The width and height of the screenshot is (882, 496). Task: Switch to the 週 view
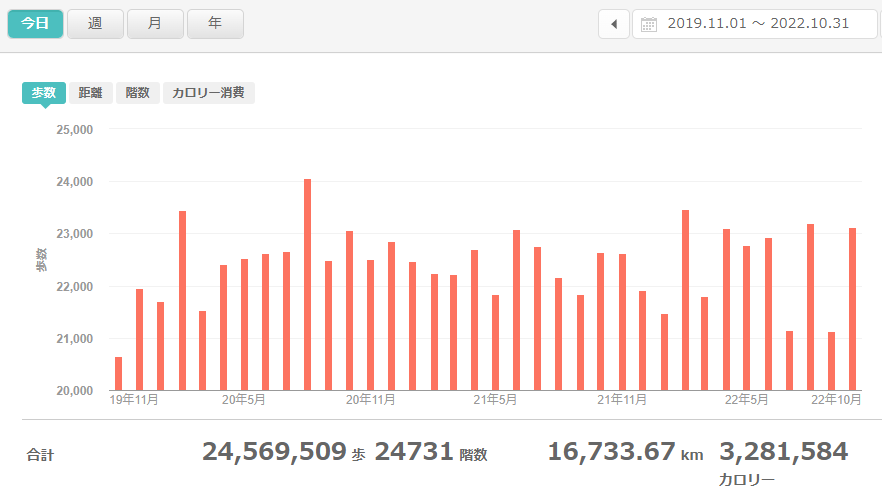(x=95, y=24)
